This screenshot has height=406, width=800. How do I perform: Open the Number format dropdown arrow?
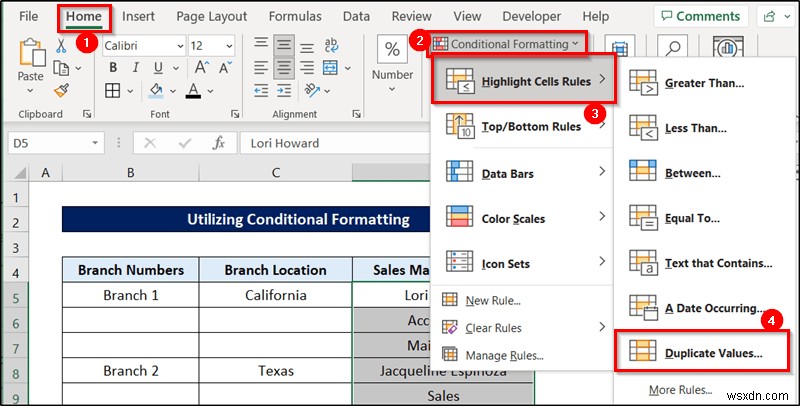[x=392, y=89]
